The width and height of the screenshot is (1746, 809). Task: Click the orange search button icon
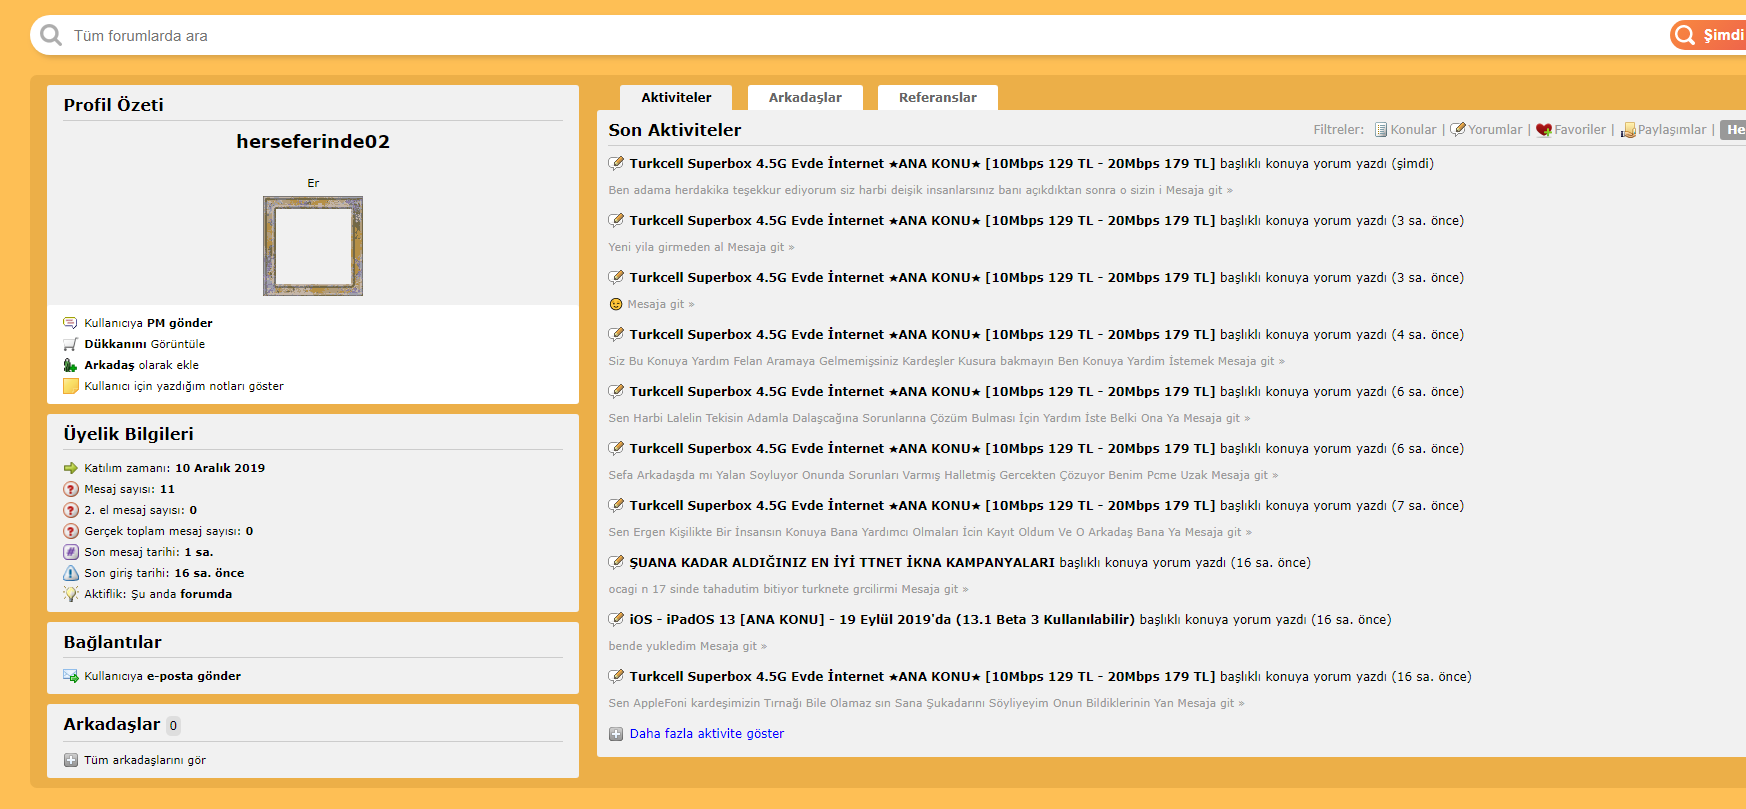tap(1685, 35)
